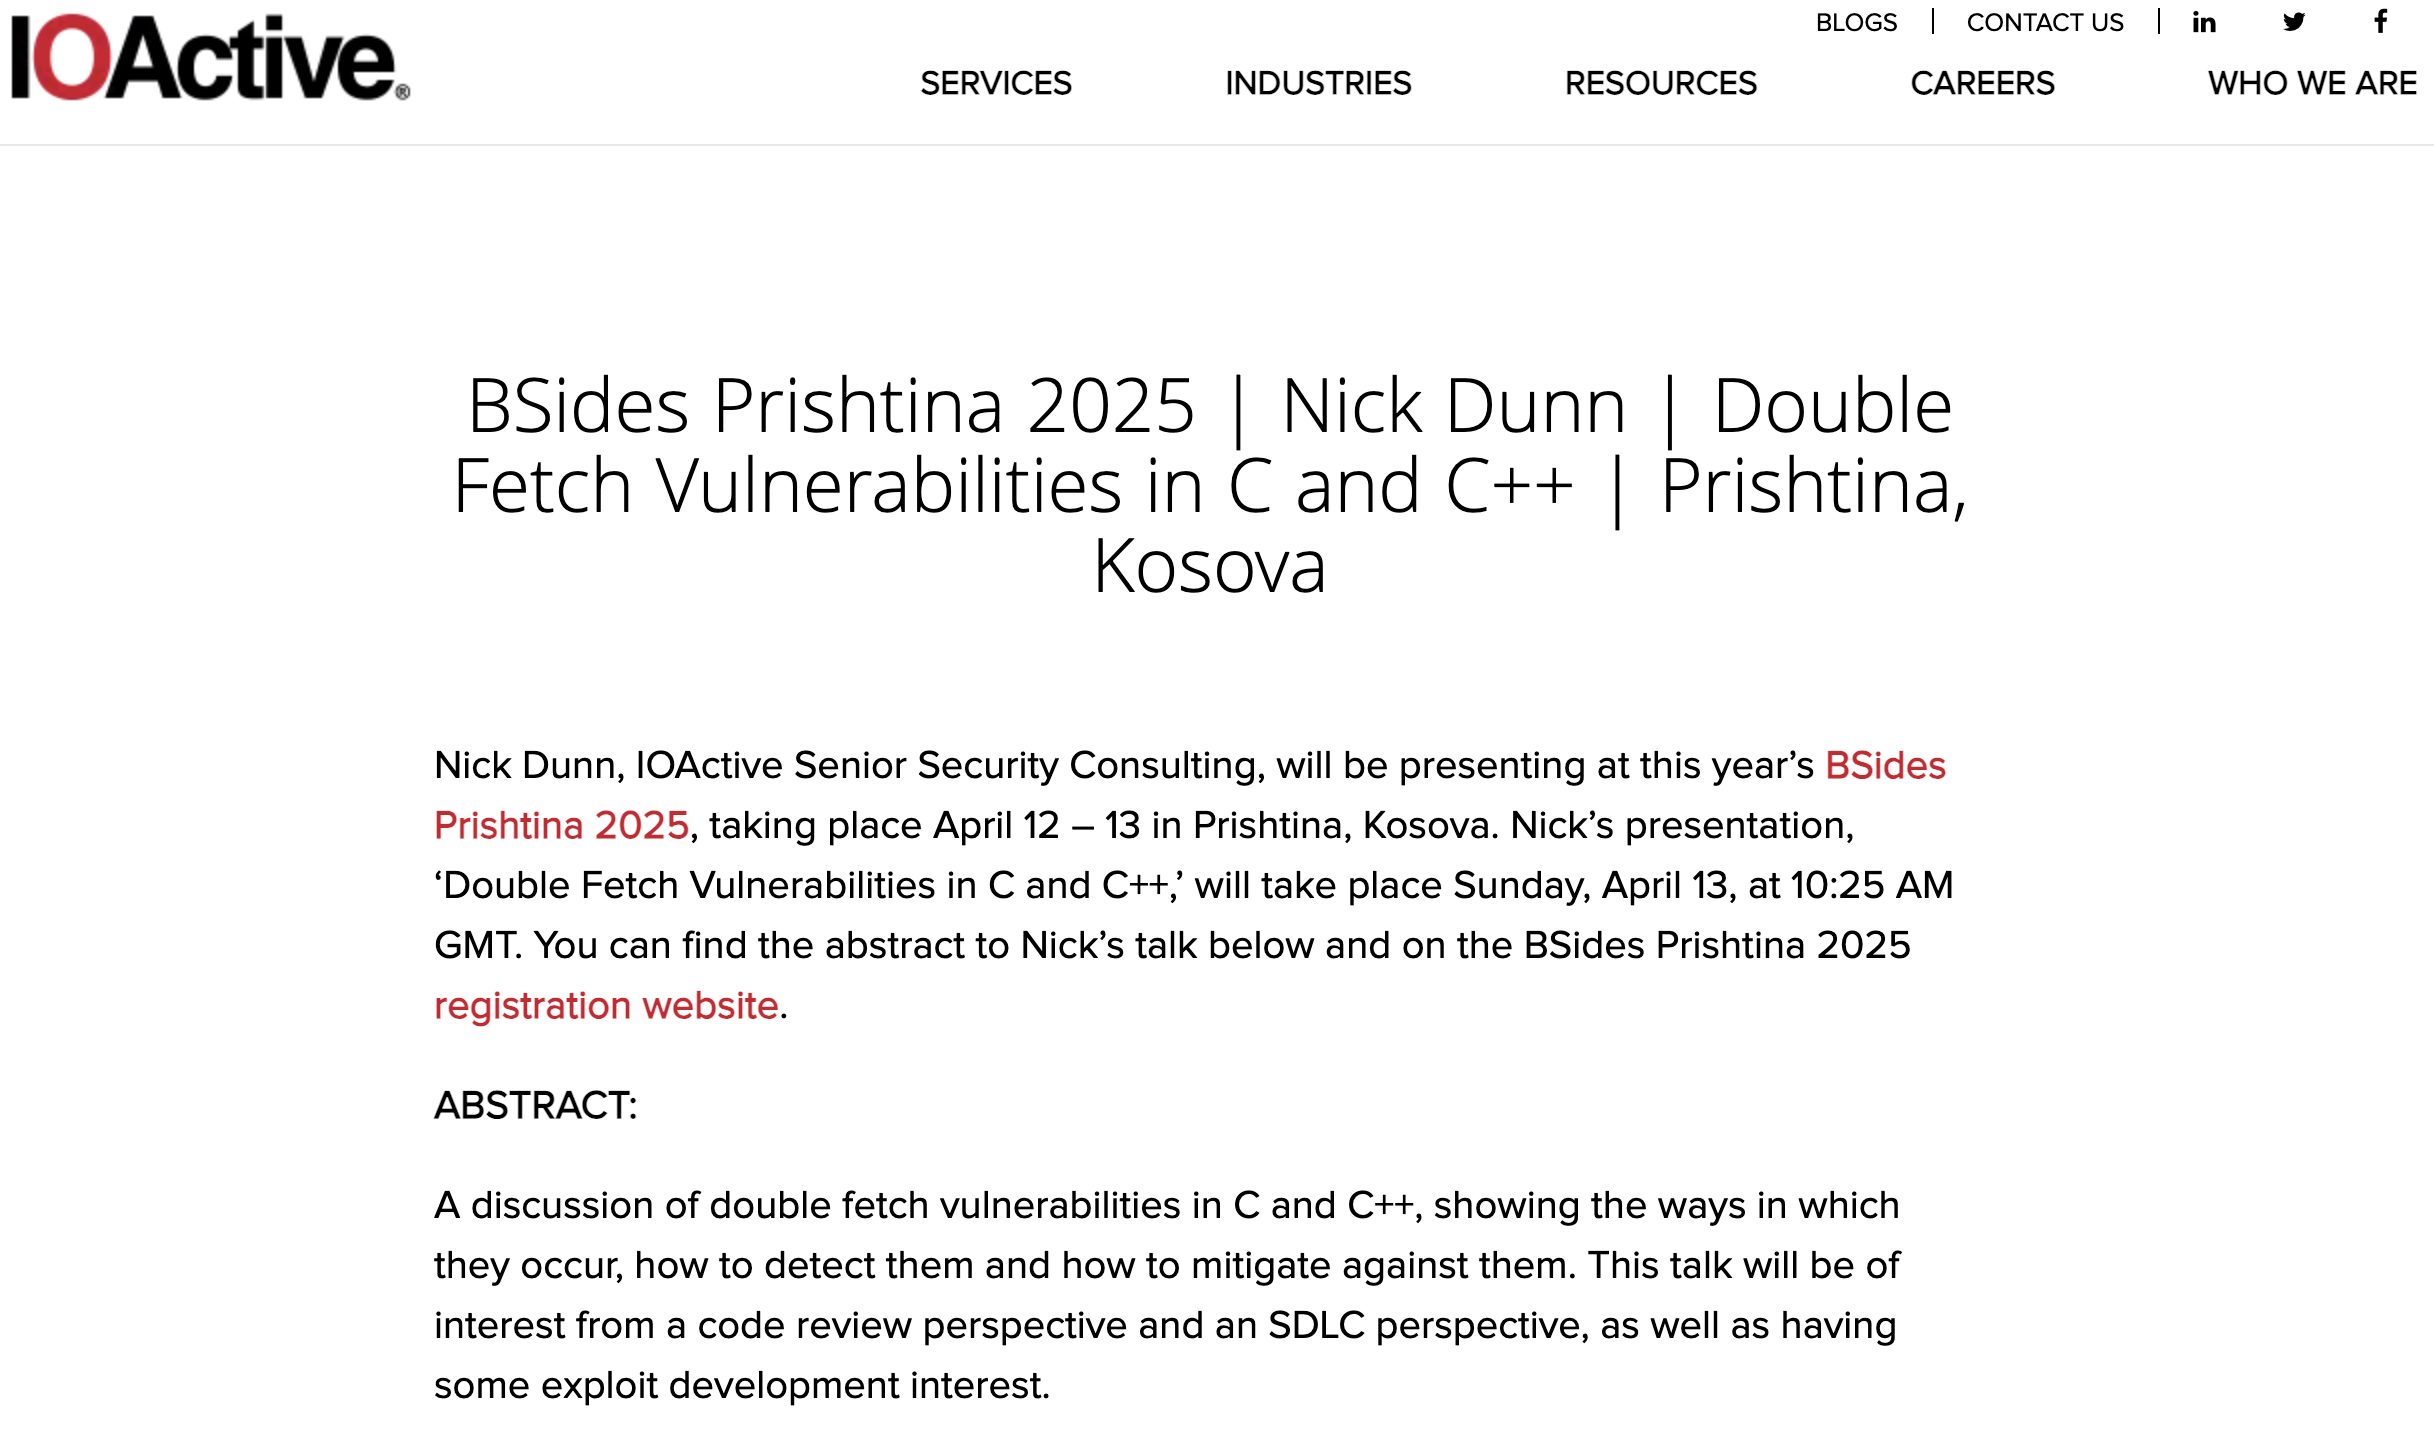Open the SERVICES menu

point(996,84)
